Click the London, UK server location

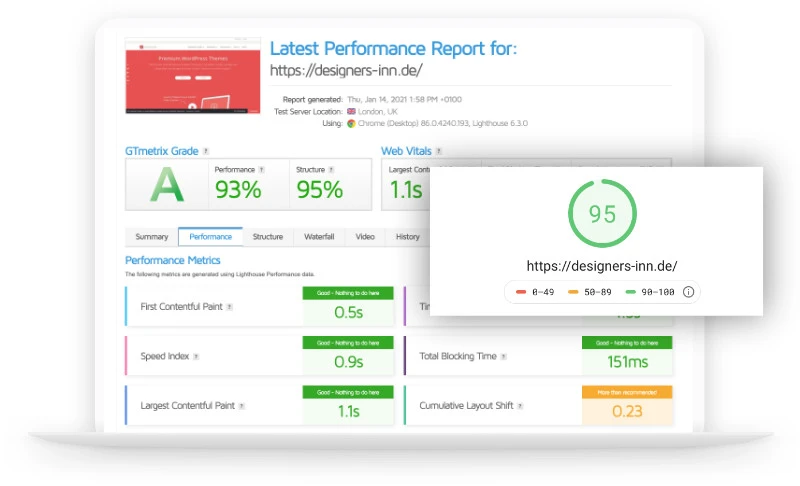tap(378, 111)
